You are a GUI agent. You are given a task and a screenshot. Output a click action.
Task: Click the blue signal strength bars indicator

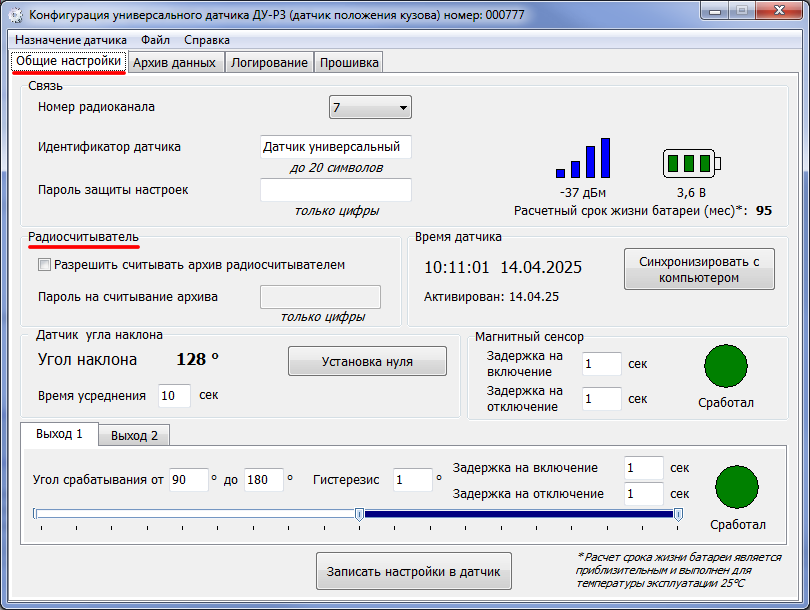[x=583, y=158]
